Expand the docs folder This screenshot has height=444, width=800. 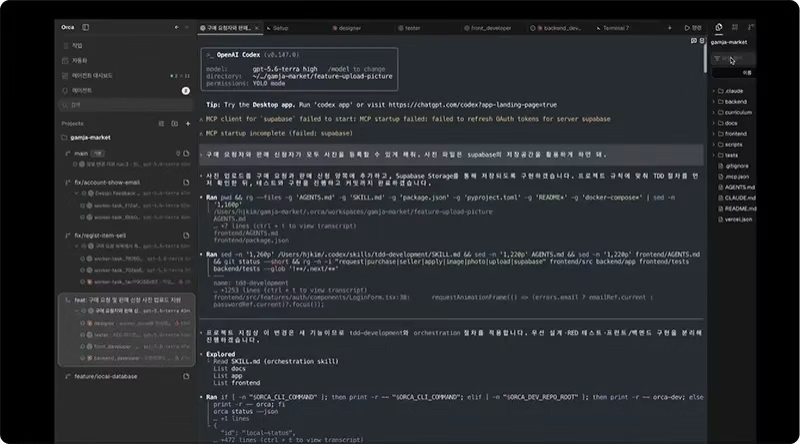[733, 123]
